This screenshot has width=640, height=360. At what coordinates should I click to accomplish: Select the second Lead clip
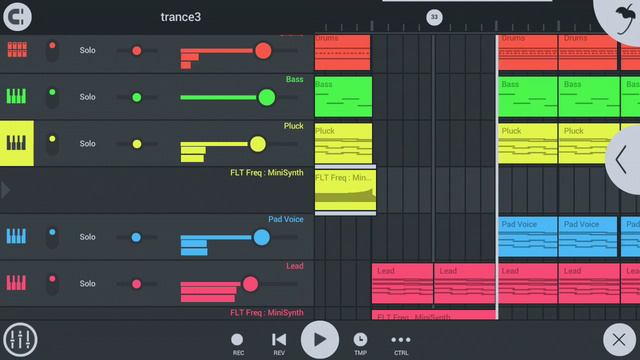click(465, 283)
